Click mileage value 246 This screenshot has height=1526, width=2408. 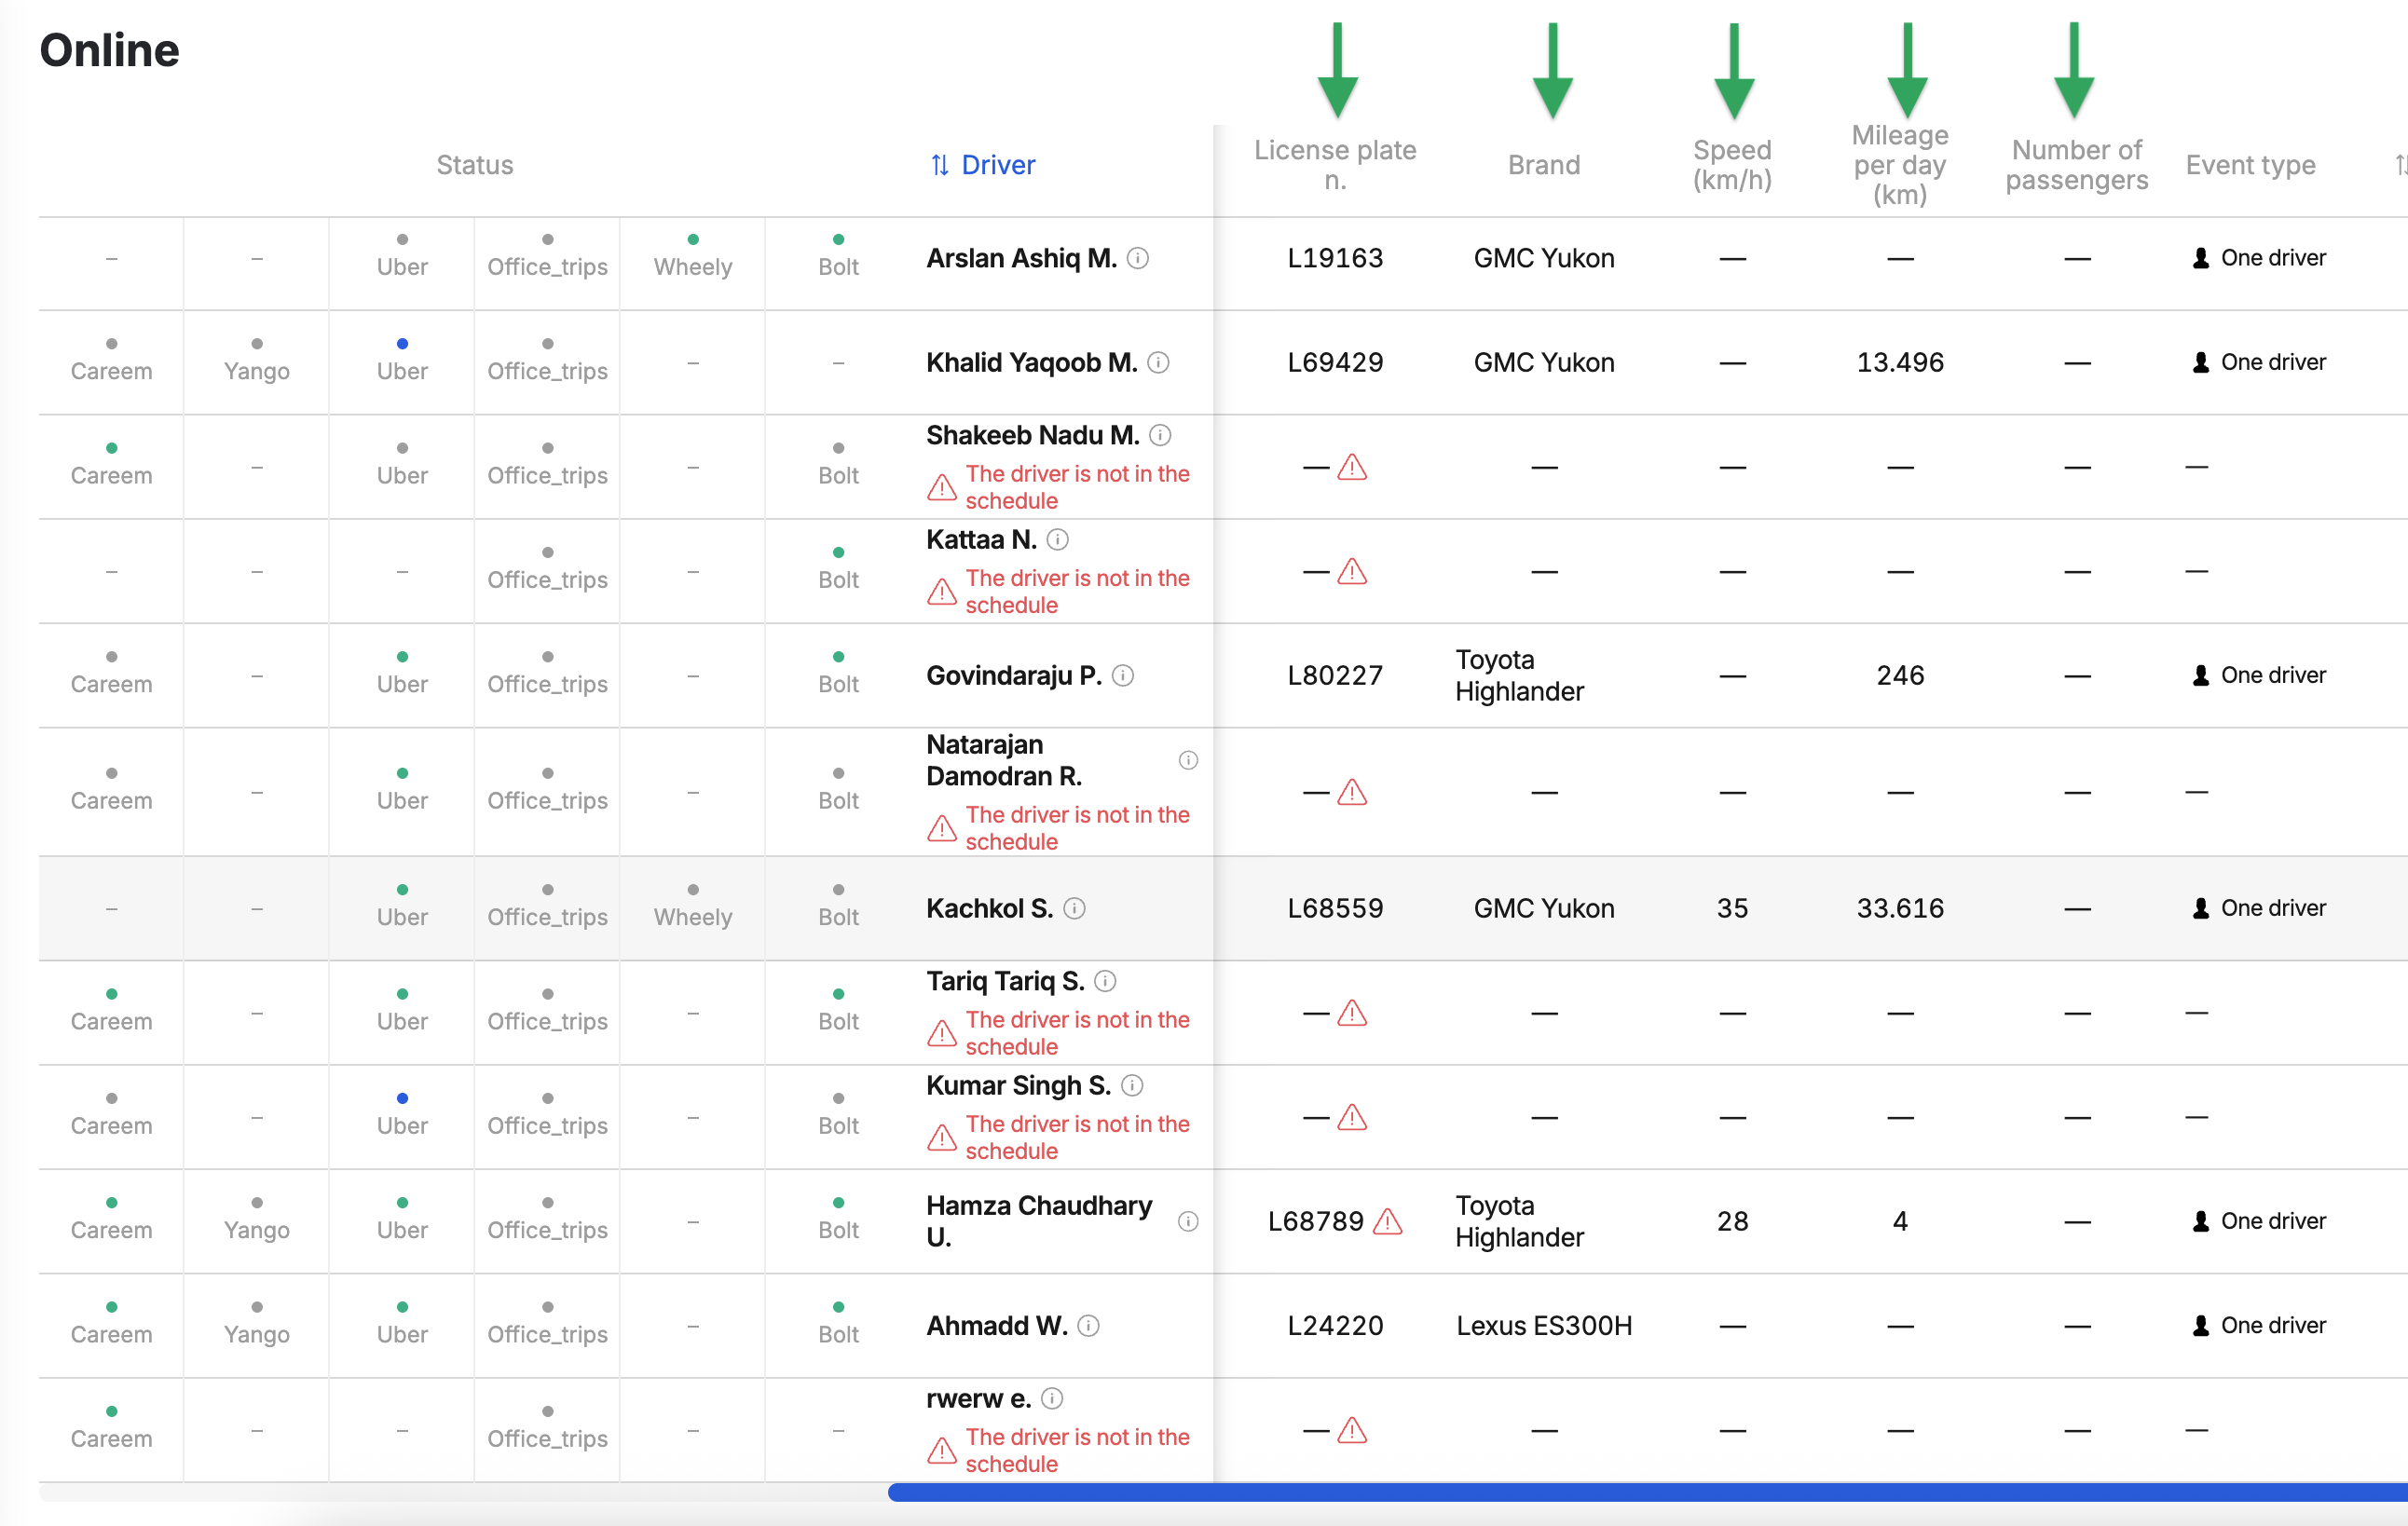point(1900,676)
